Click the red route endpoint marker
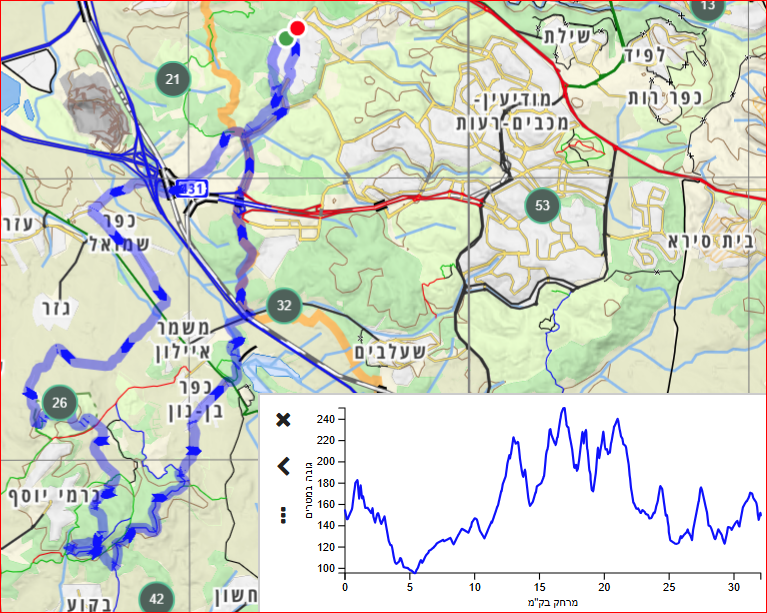The height and width of the screenshot is (613, 767). coord(297,28)
